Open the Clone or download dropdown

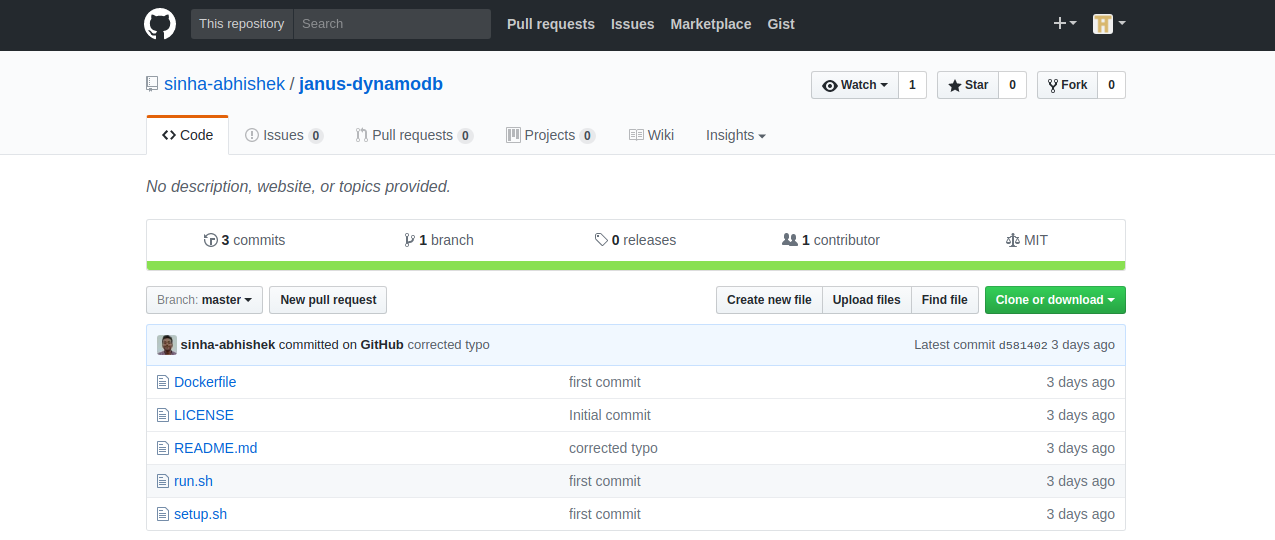click(1055, 300)
